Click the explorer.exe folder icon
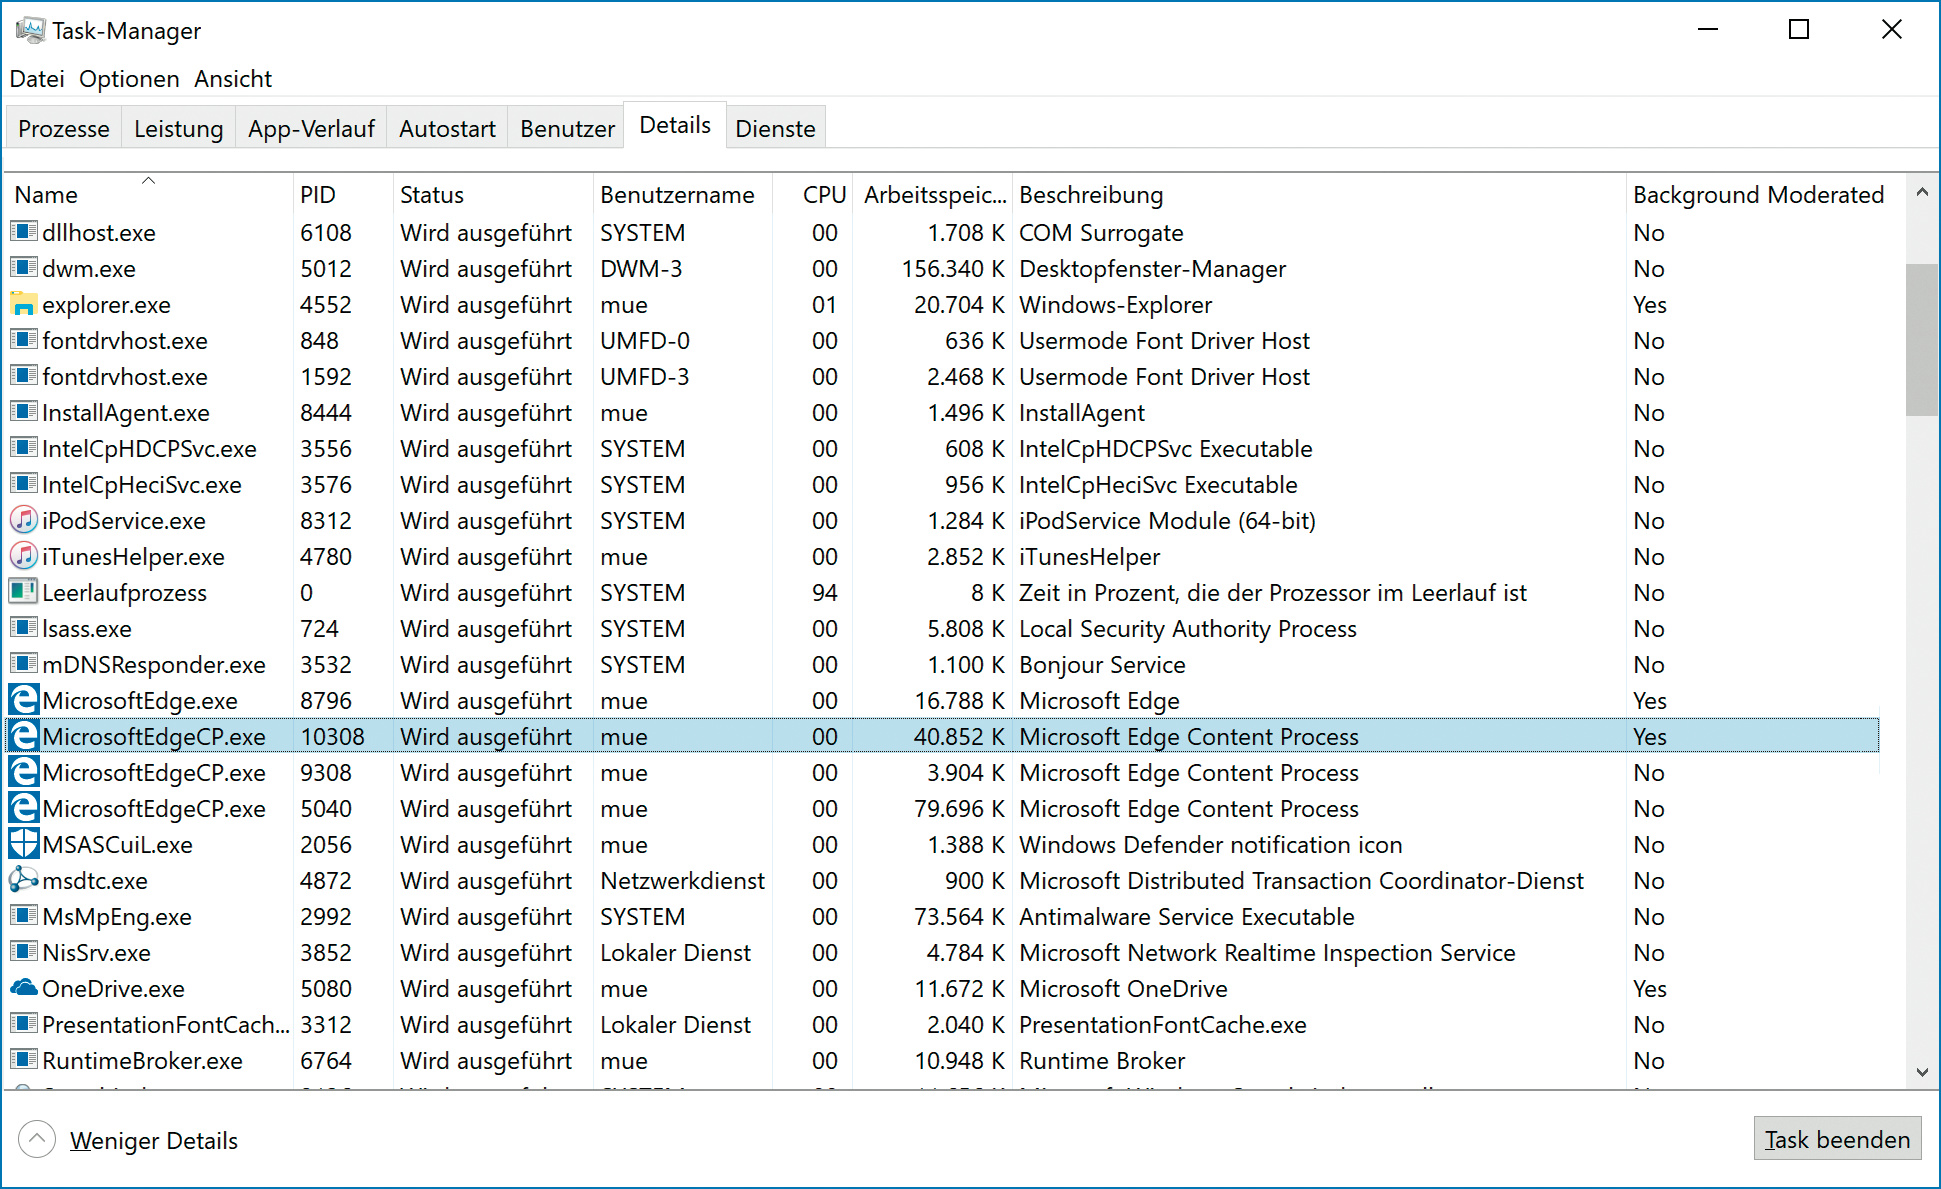 [x=23, y=305]
